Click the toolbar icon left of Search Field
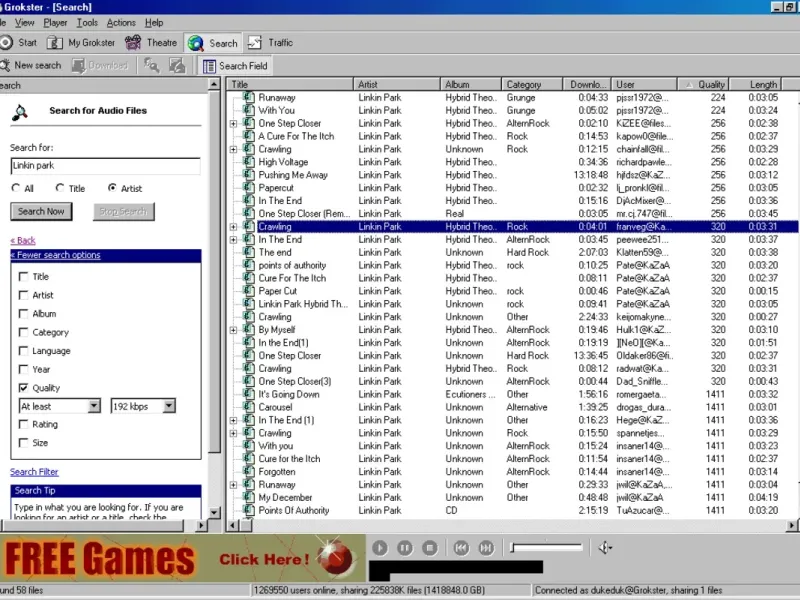Screen dimensions: 800x600 tap(177, 65)
